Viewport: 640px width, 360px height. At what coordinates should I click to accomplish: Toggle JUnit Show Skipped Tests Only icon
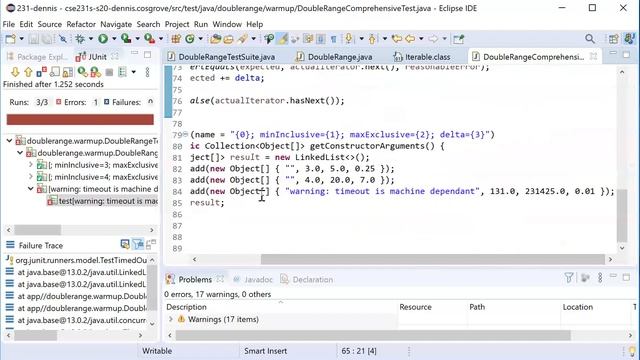[x=55, y=72]
